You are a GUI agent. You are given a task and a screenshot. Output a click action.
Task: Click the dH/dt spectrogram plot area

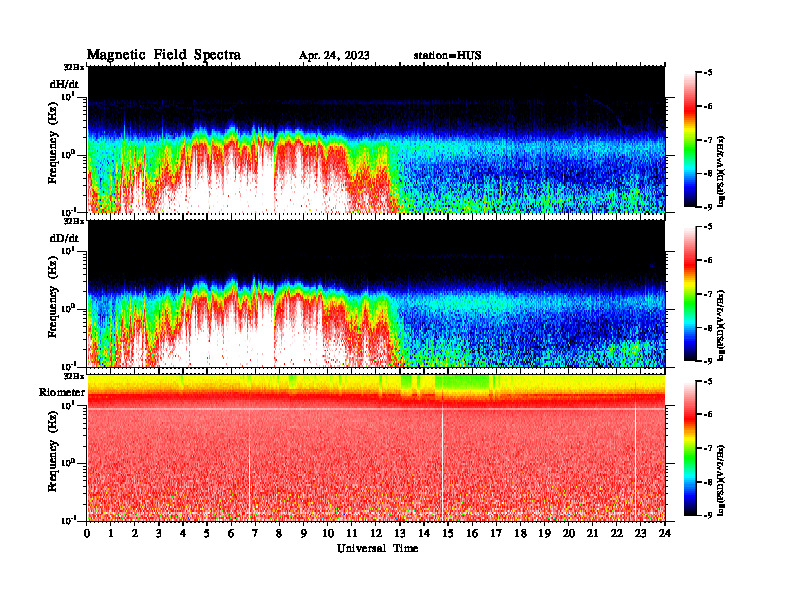point(376,139)
